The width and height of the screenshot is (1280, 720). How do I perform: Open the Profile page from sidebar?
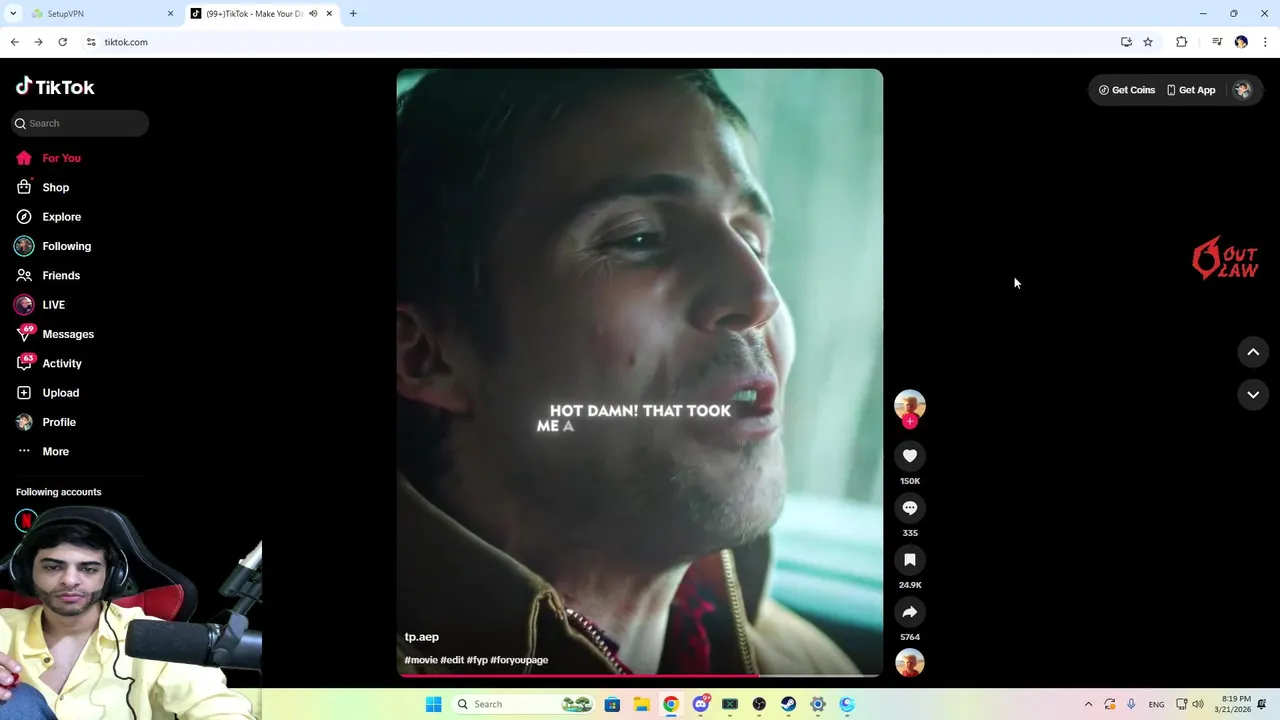[46, 422]
